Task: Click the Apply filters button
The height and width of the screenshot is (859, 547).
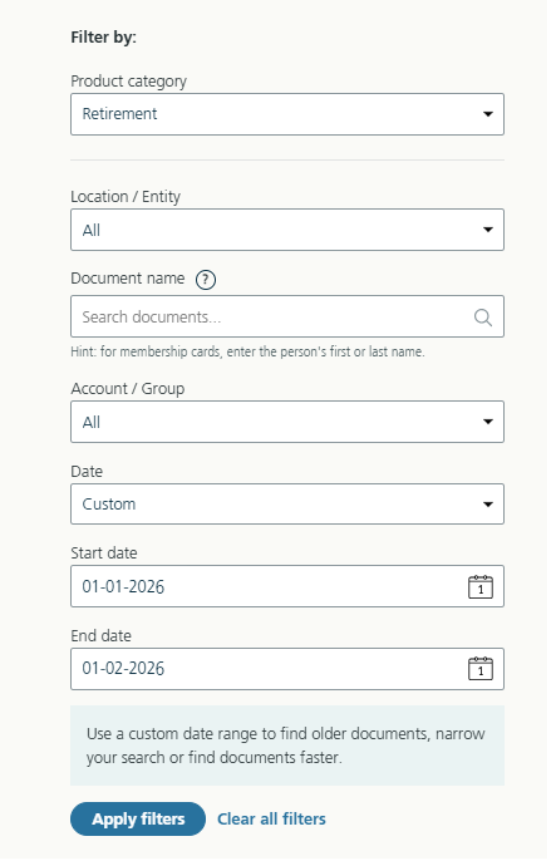Action: [x=138, y=819]
